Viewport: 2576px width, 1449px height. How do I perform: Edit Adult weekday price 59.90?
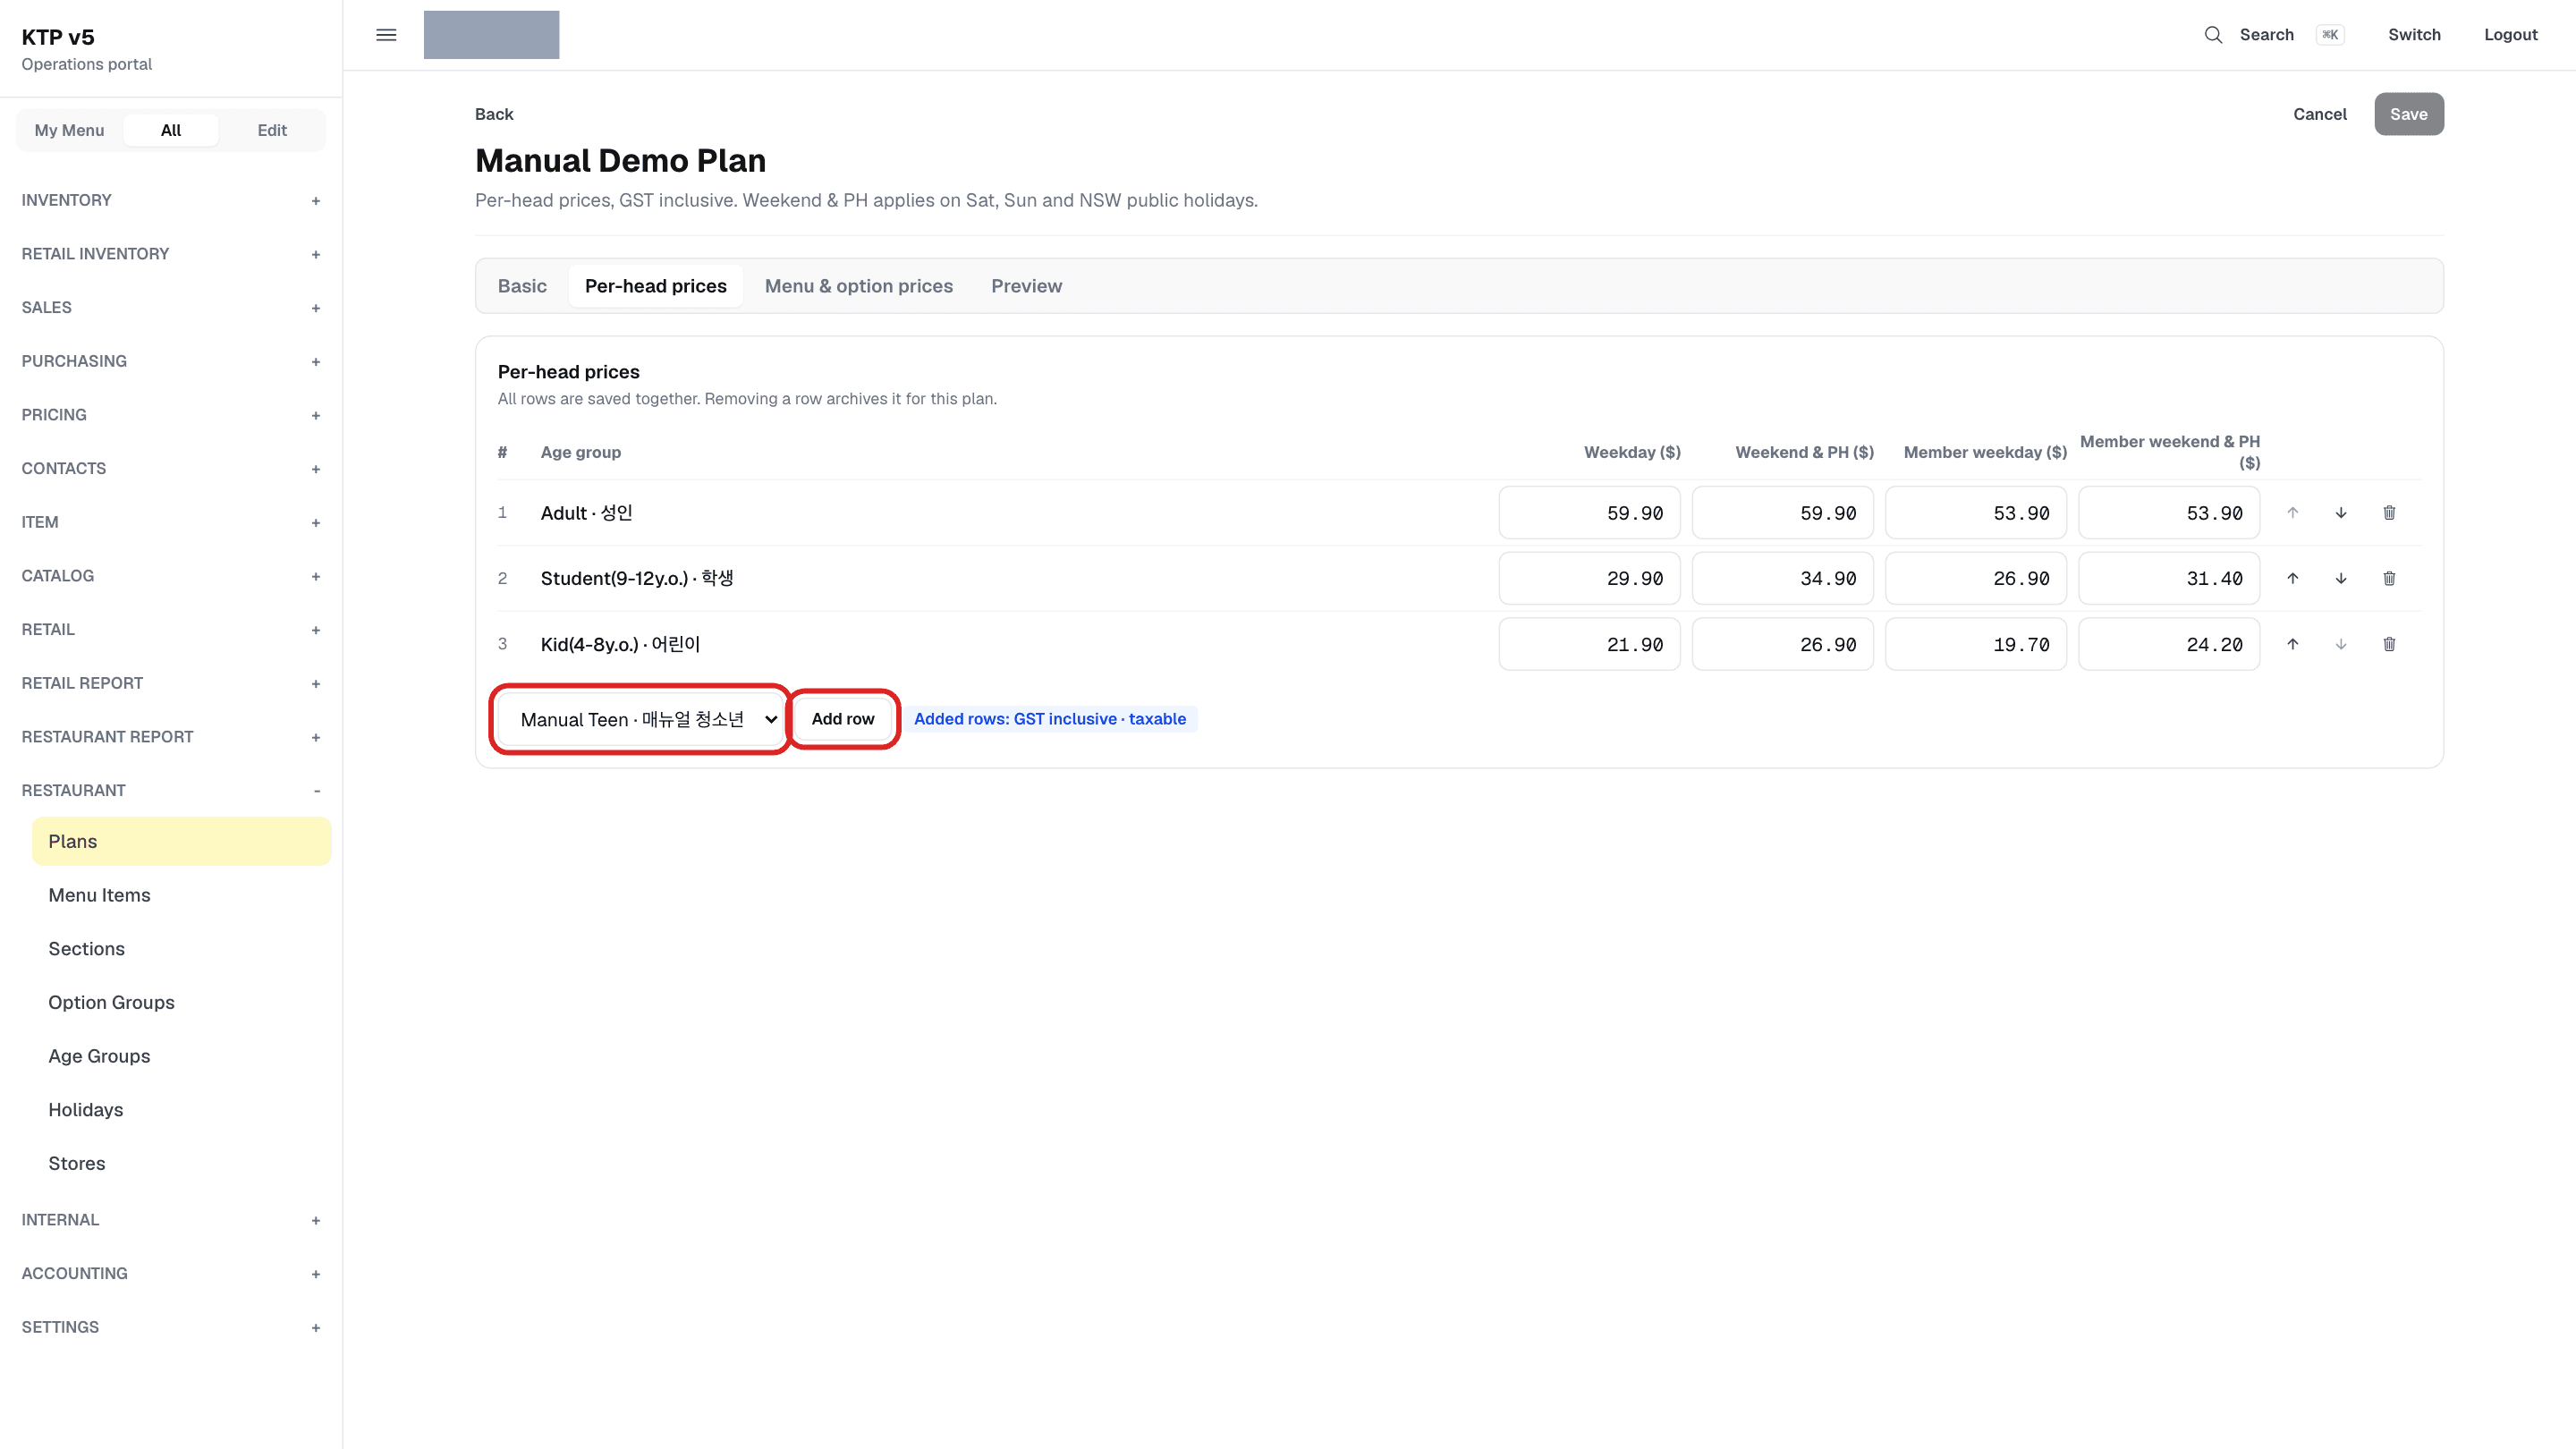point(1589,513)
